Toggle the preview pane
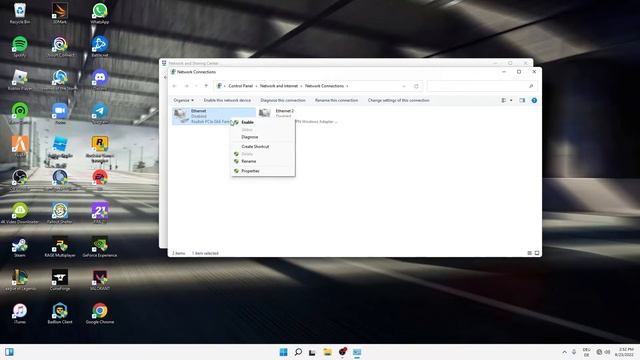Image resolution: width=640 pixels, height=360 pixels. coord(522,100)
